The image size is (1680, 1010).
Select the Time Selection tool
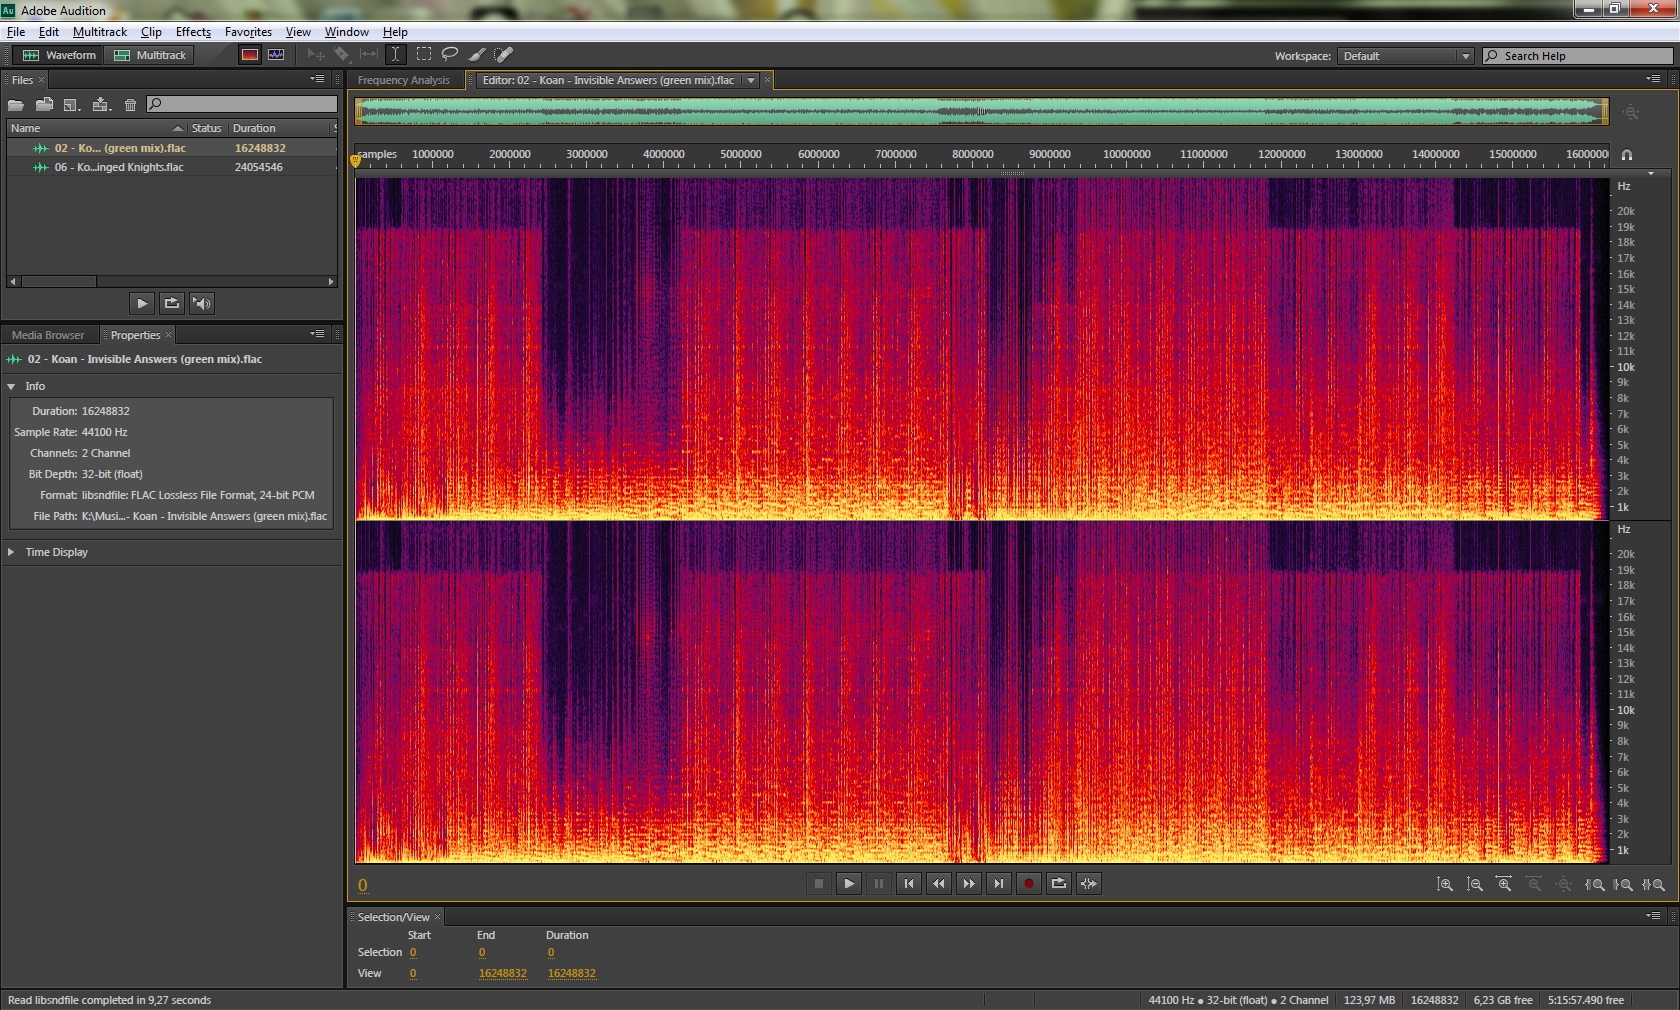point(396,55)
